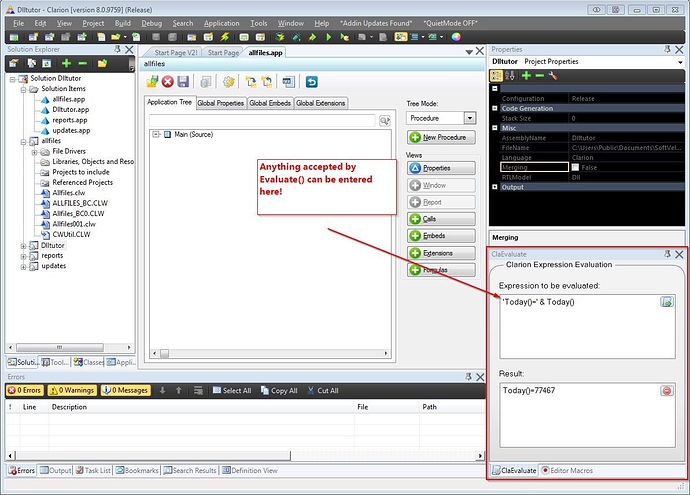
Task: Toggle the 0 Warnings filter
Action: [x=71, y=390]
